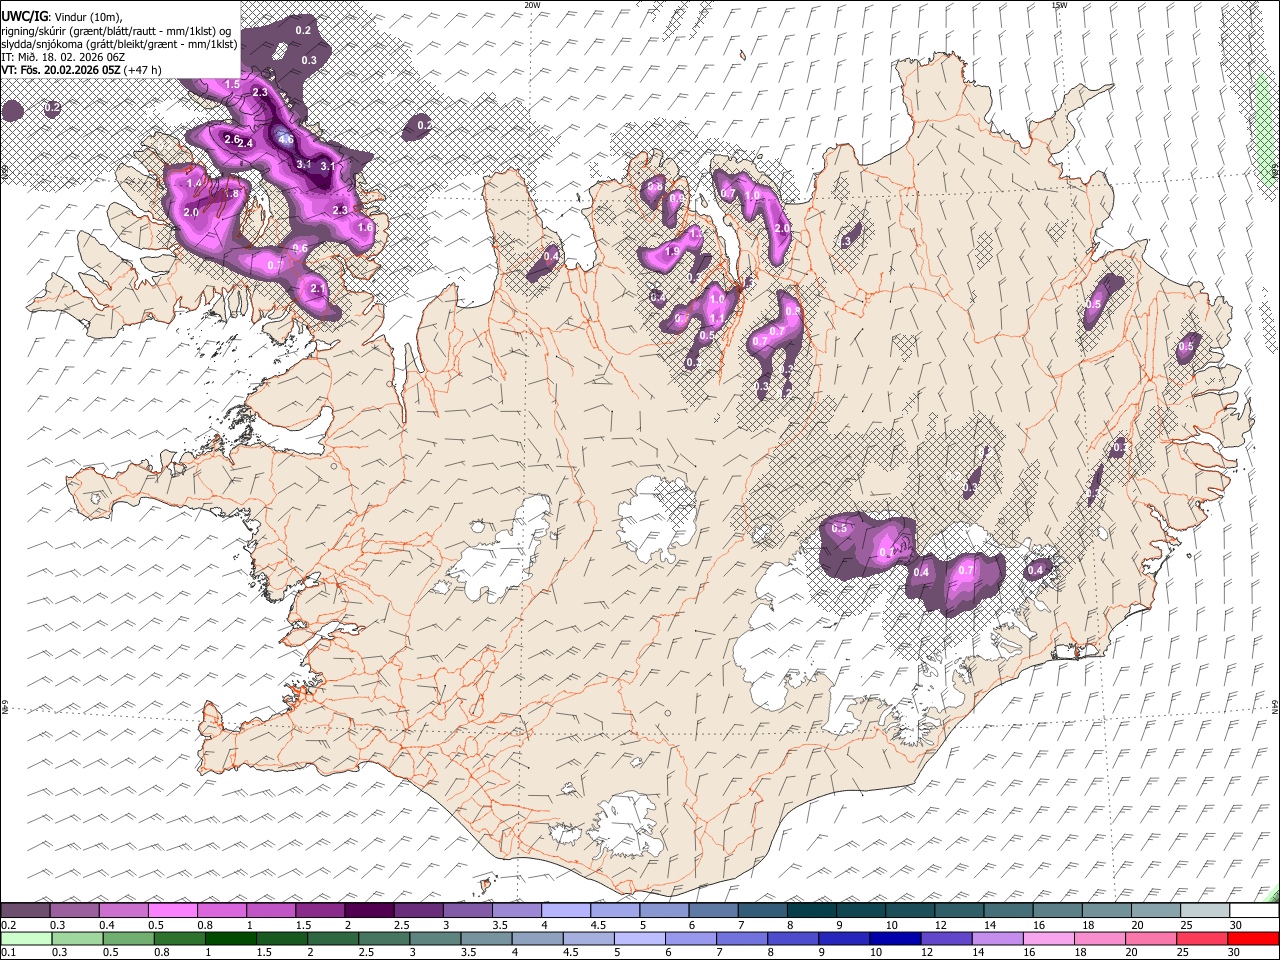
Task: Click the dark teal 8 swatch, upper legend
Action: (x=812, y=911)
